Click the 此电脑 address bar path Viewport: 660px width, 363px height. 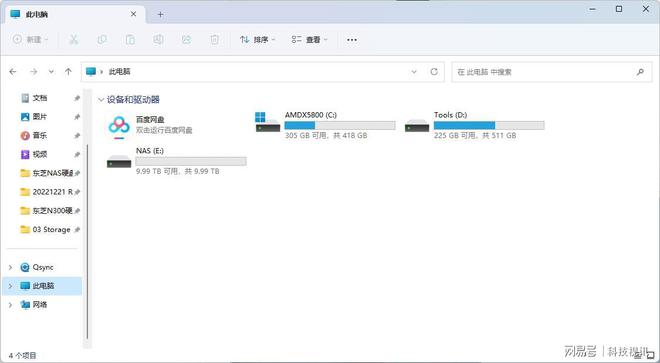click(120, 72)
